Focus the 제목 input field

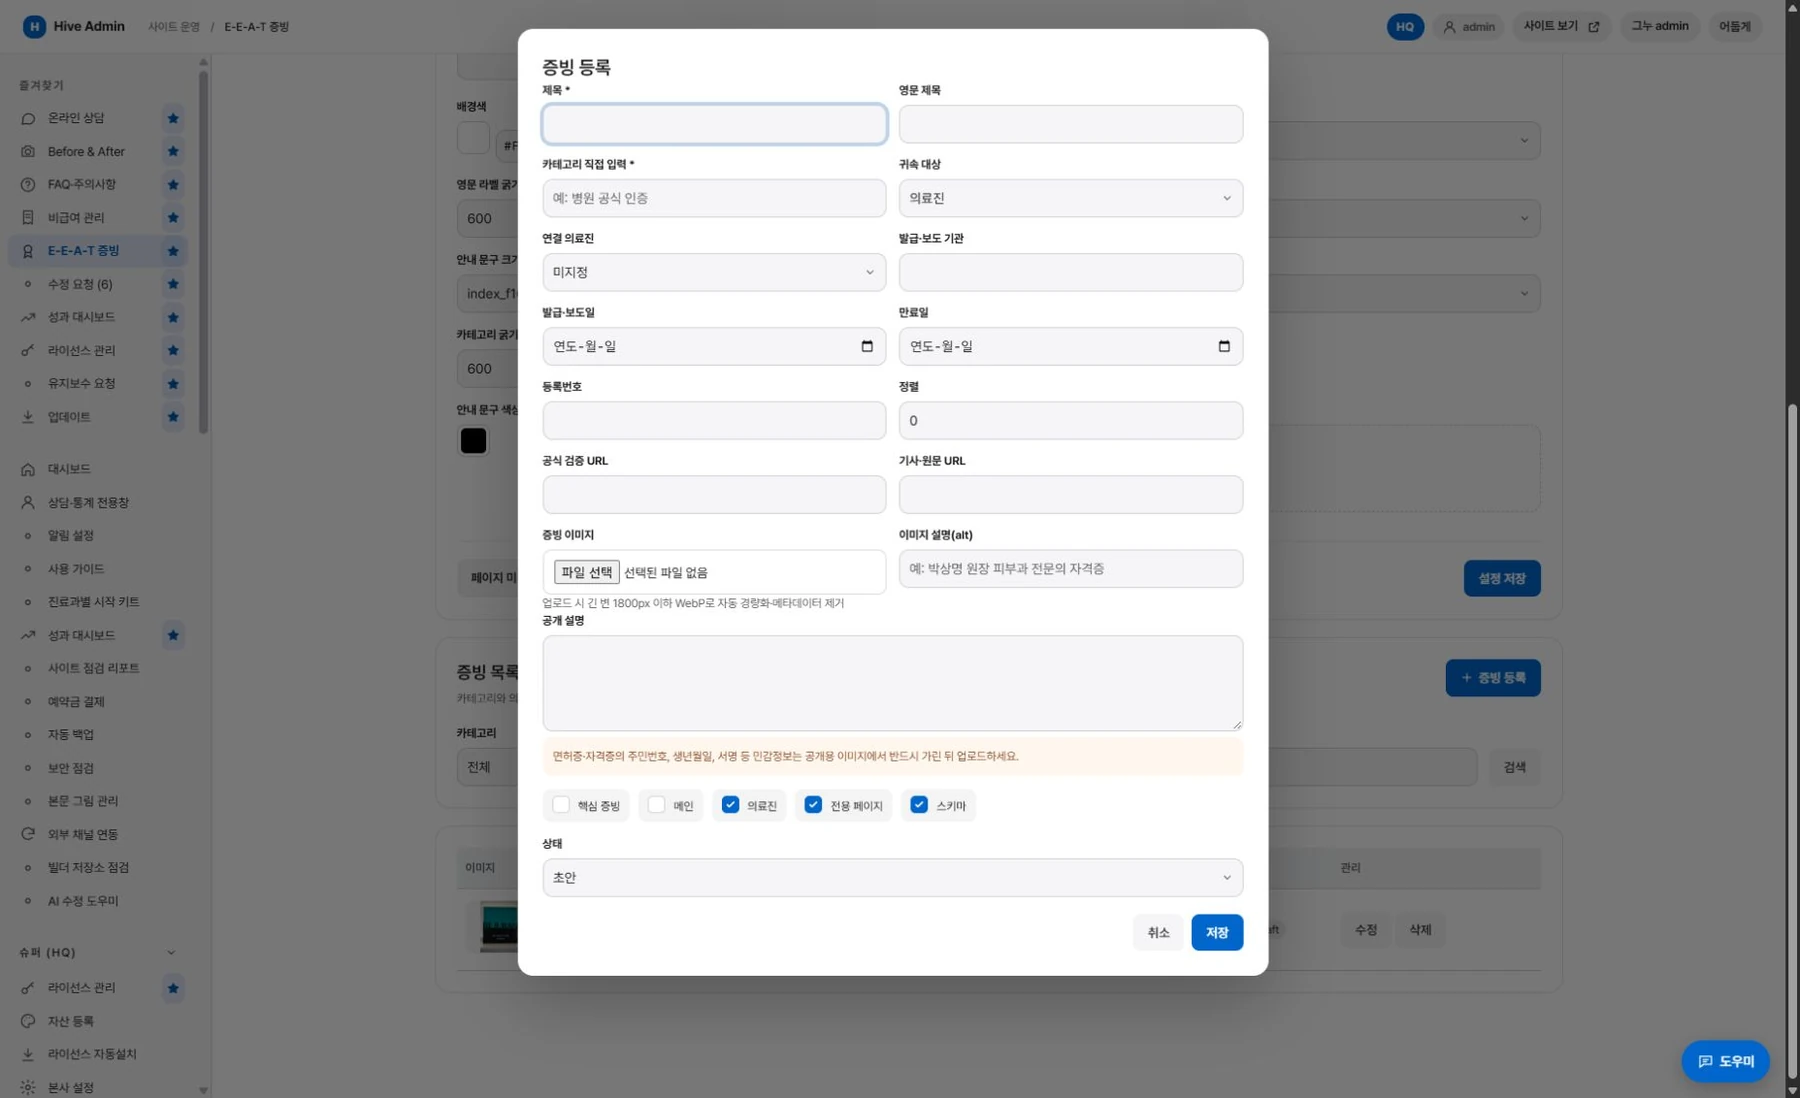(x=714, y=124)
